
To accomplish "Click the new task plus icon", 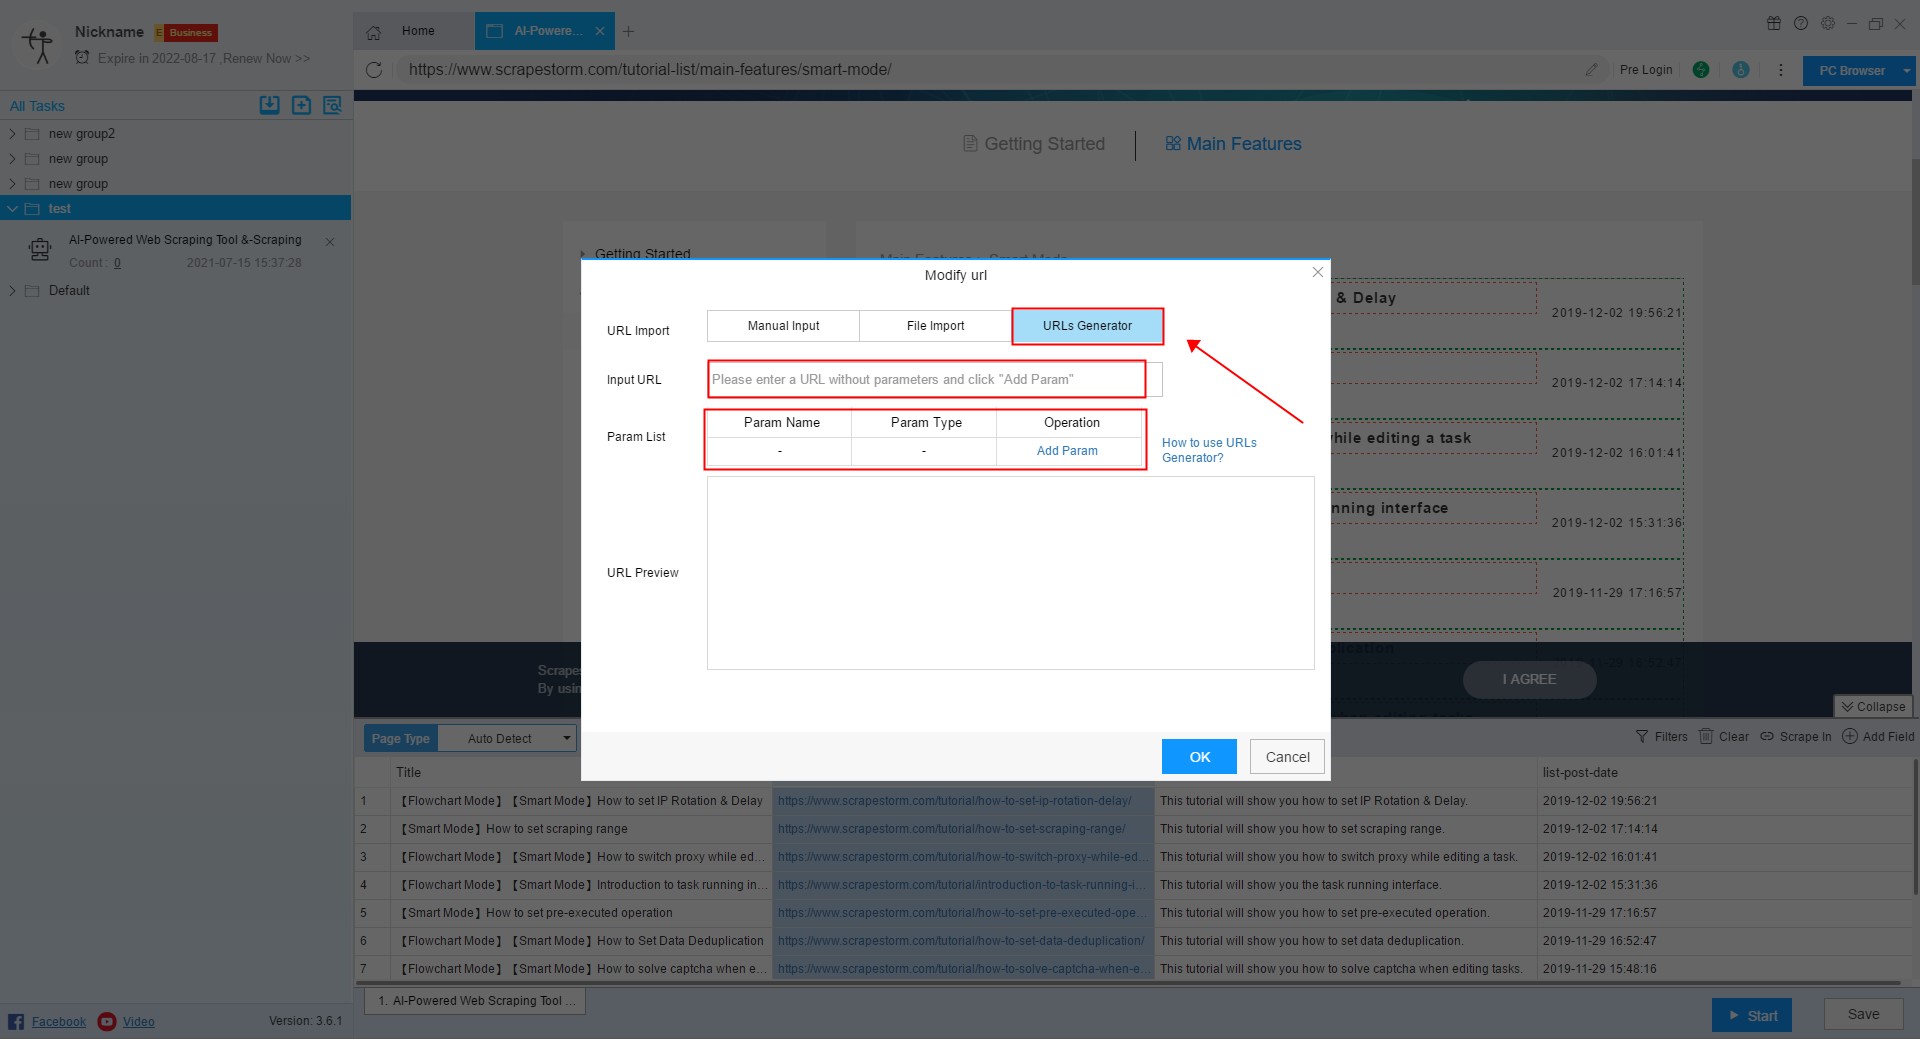I will (301, 105).
